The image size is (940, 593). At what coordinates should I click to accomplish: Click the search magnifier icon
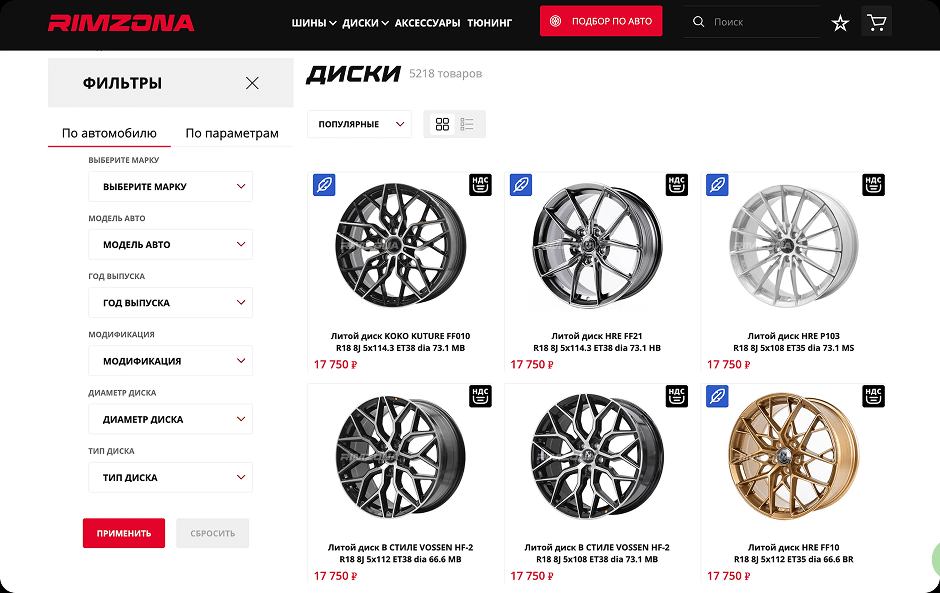[x=698, y=22]
